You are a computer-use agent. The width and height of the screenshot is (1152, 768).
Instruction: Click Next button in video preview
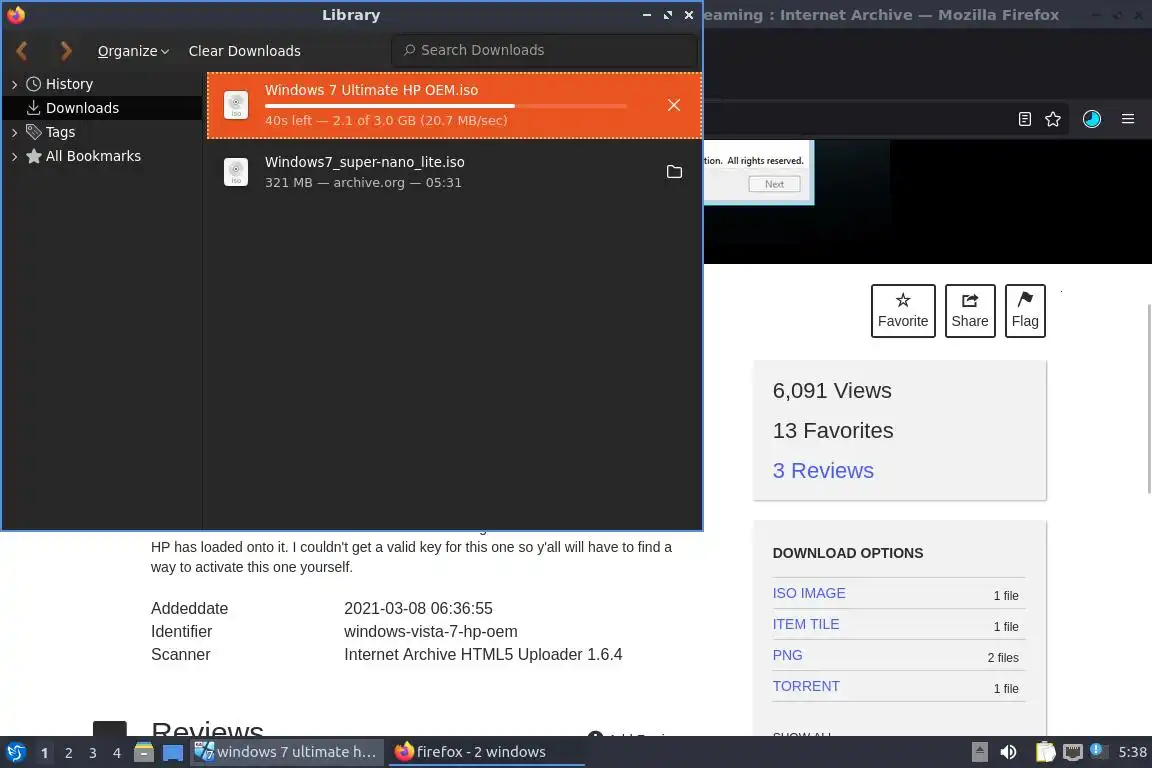coord(774,184)
